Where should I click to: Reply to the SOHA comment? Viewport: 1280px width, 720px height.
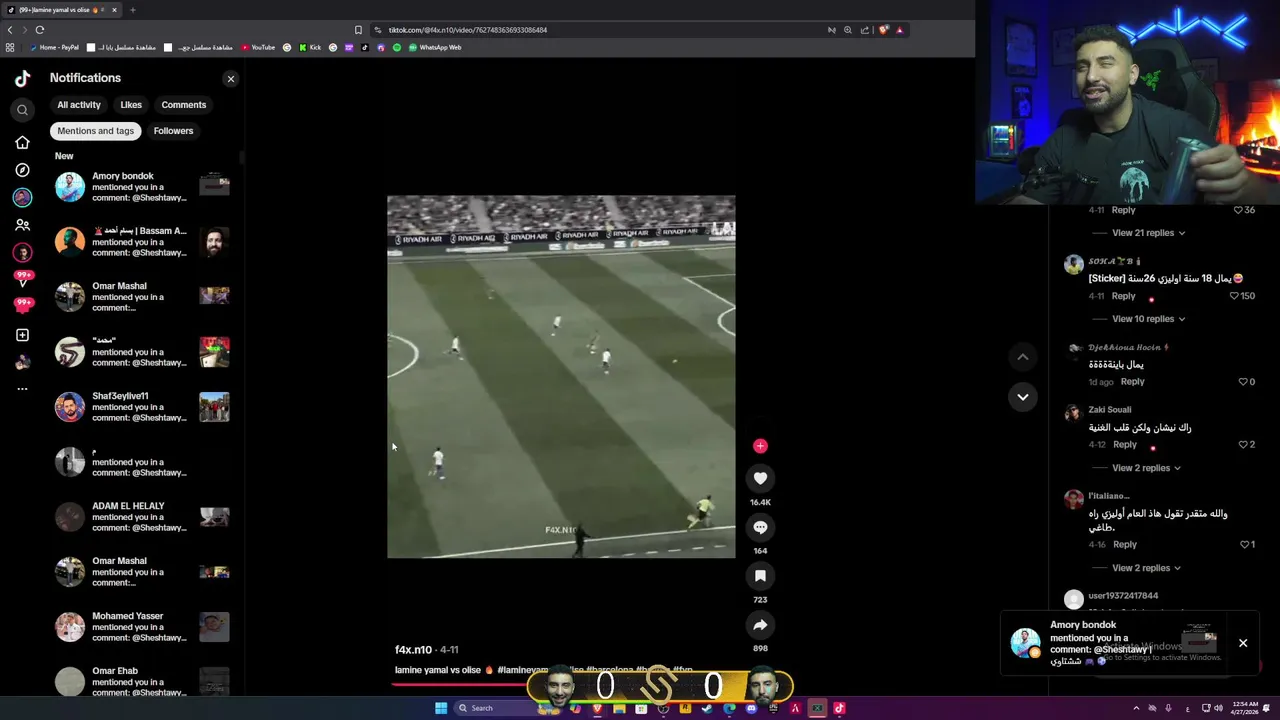pyautogui.click(x=1124, y=296)
